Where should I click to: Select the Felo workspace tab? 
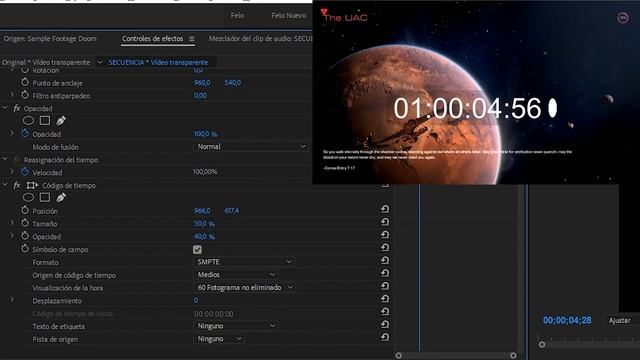coord(237,16)
